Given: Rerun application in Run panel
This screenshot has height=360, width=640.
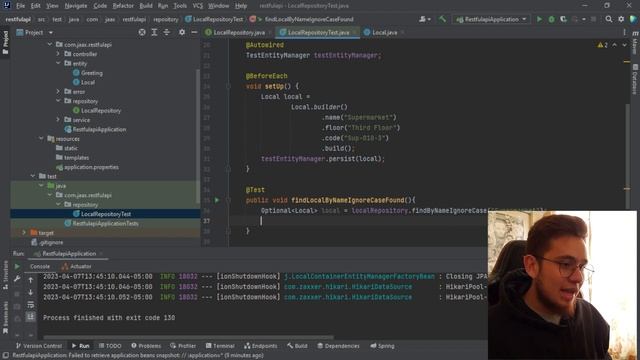Looking at the screenshot, I should coord(17,267).
